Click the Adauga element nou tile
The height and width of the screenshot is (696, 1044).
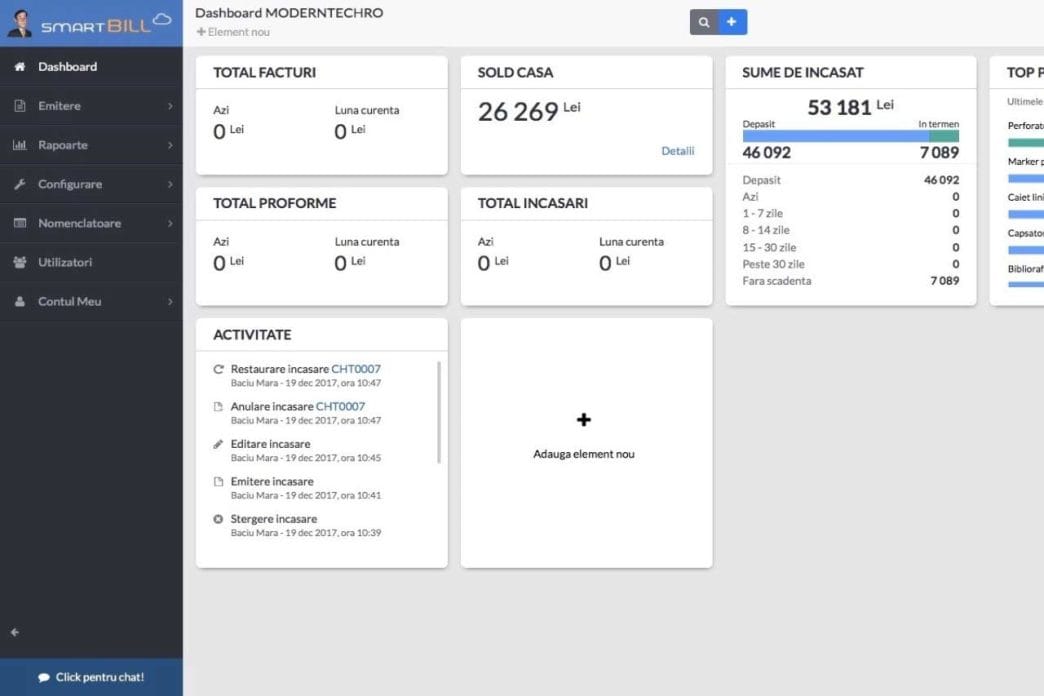coord(585,442)
